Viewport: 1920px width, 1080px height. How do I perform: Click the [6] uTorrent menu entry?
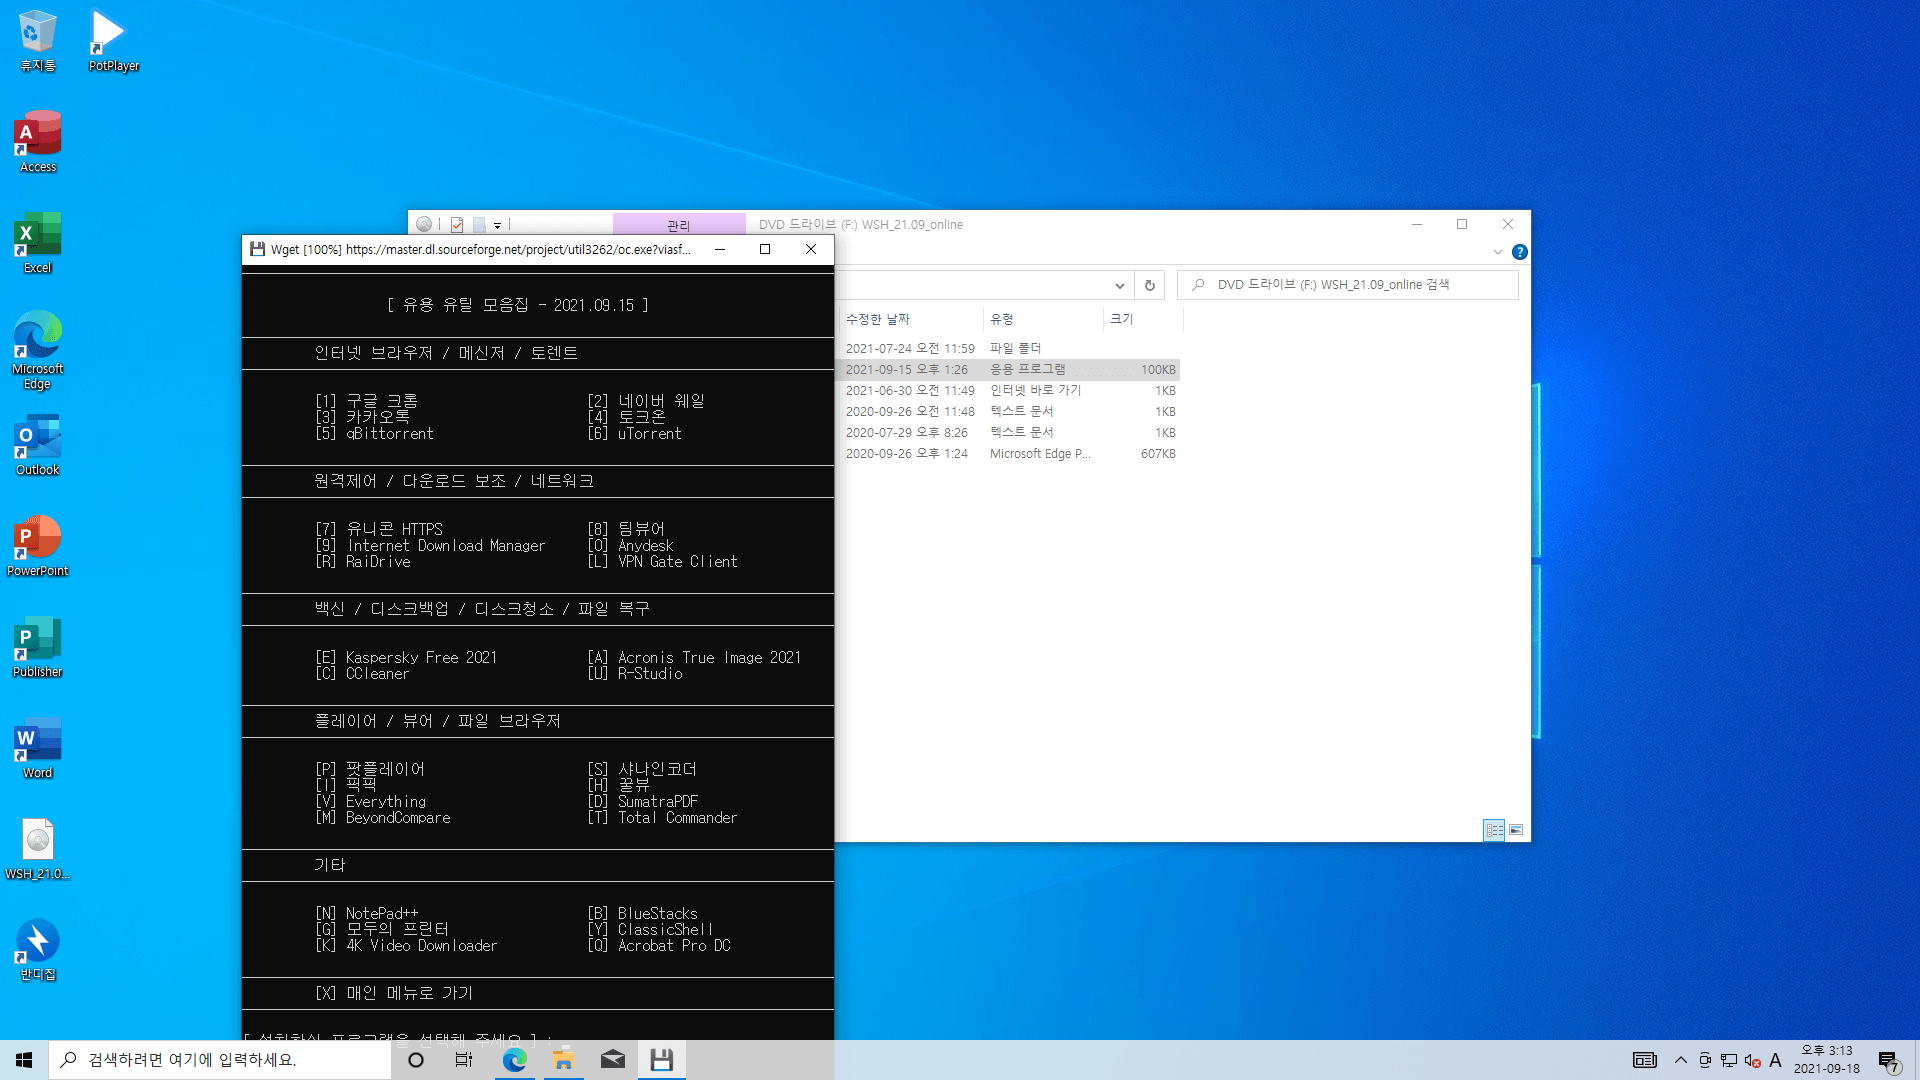point(634,434)
